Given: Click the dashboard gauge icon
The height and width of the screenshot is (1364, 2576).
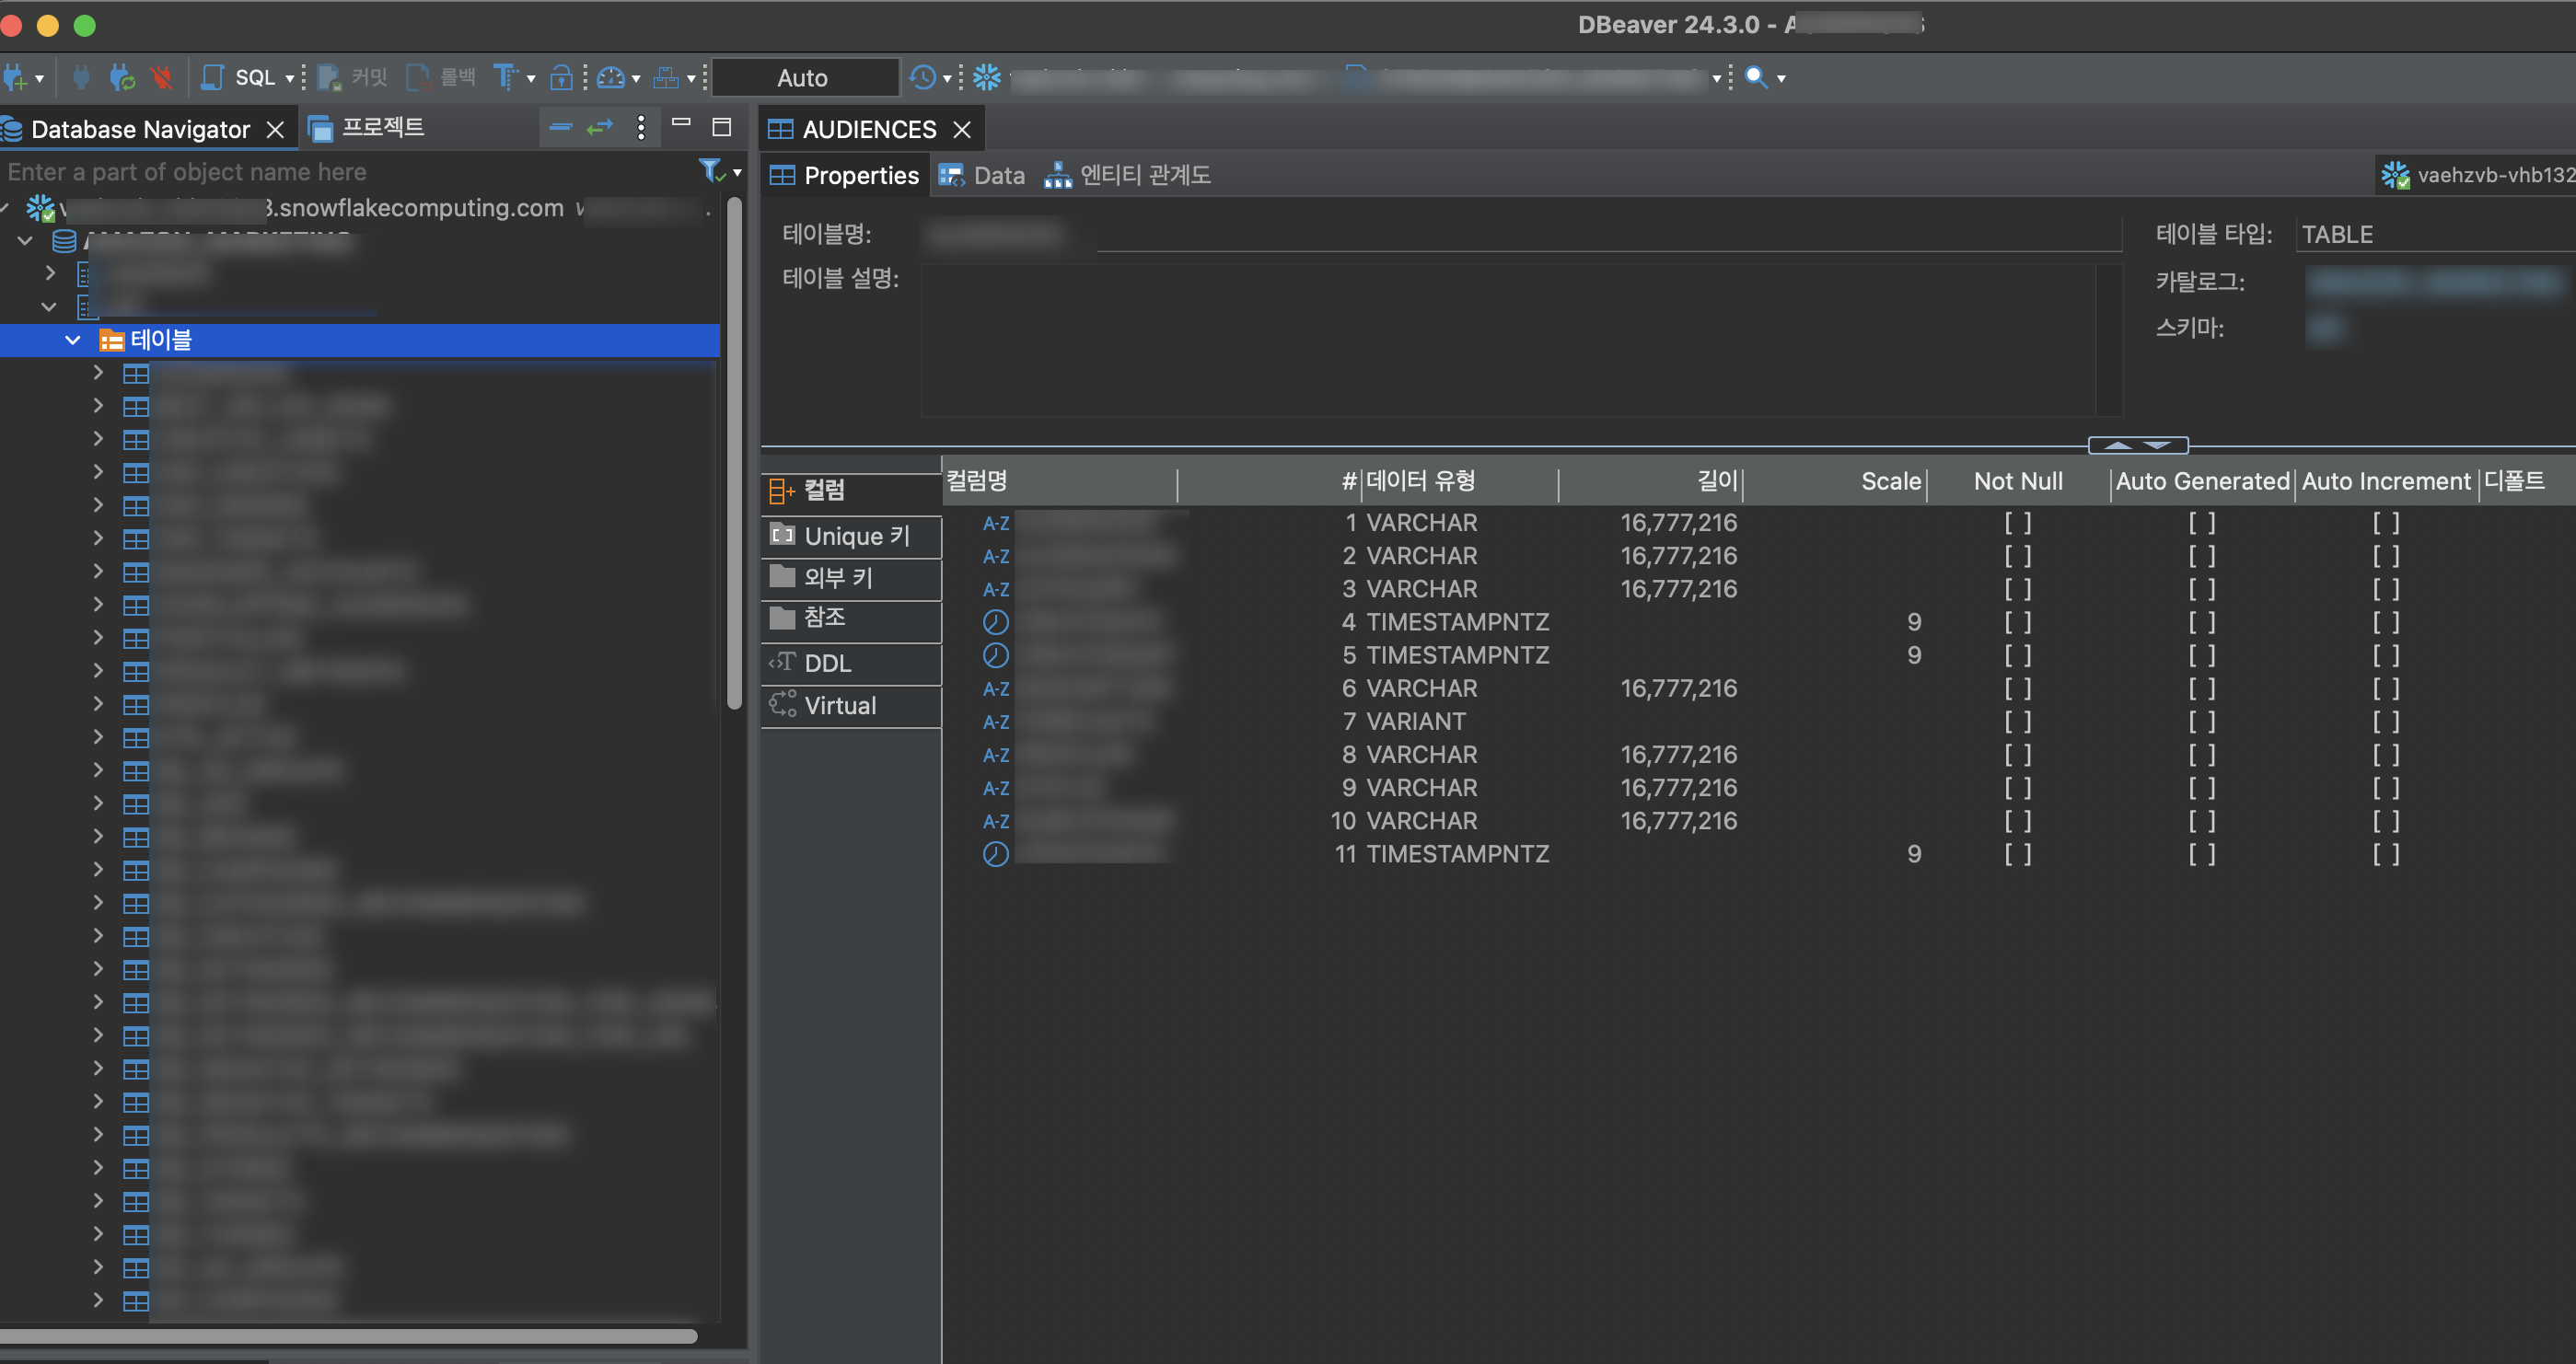Looking at the screenshot, I should coord(610,77).
